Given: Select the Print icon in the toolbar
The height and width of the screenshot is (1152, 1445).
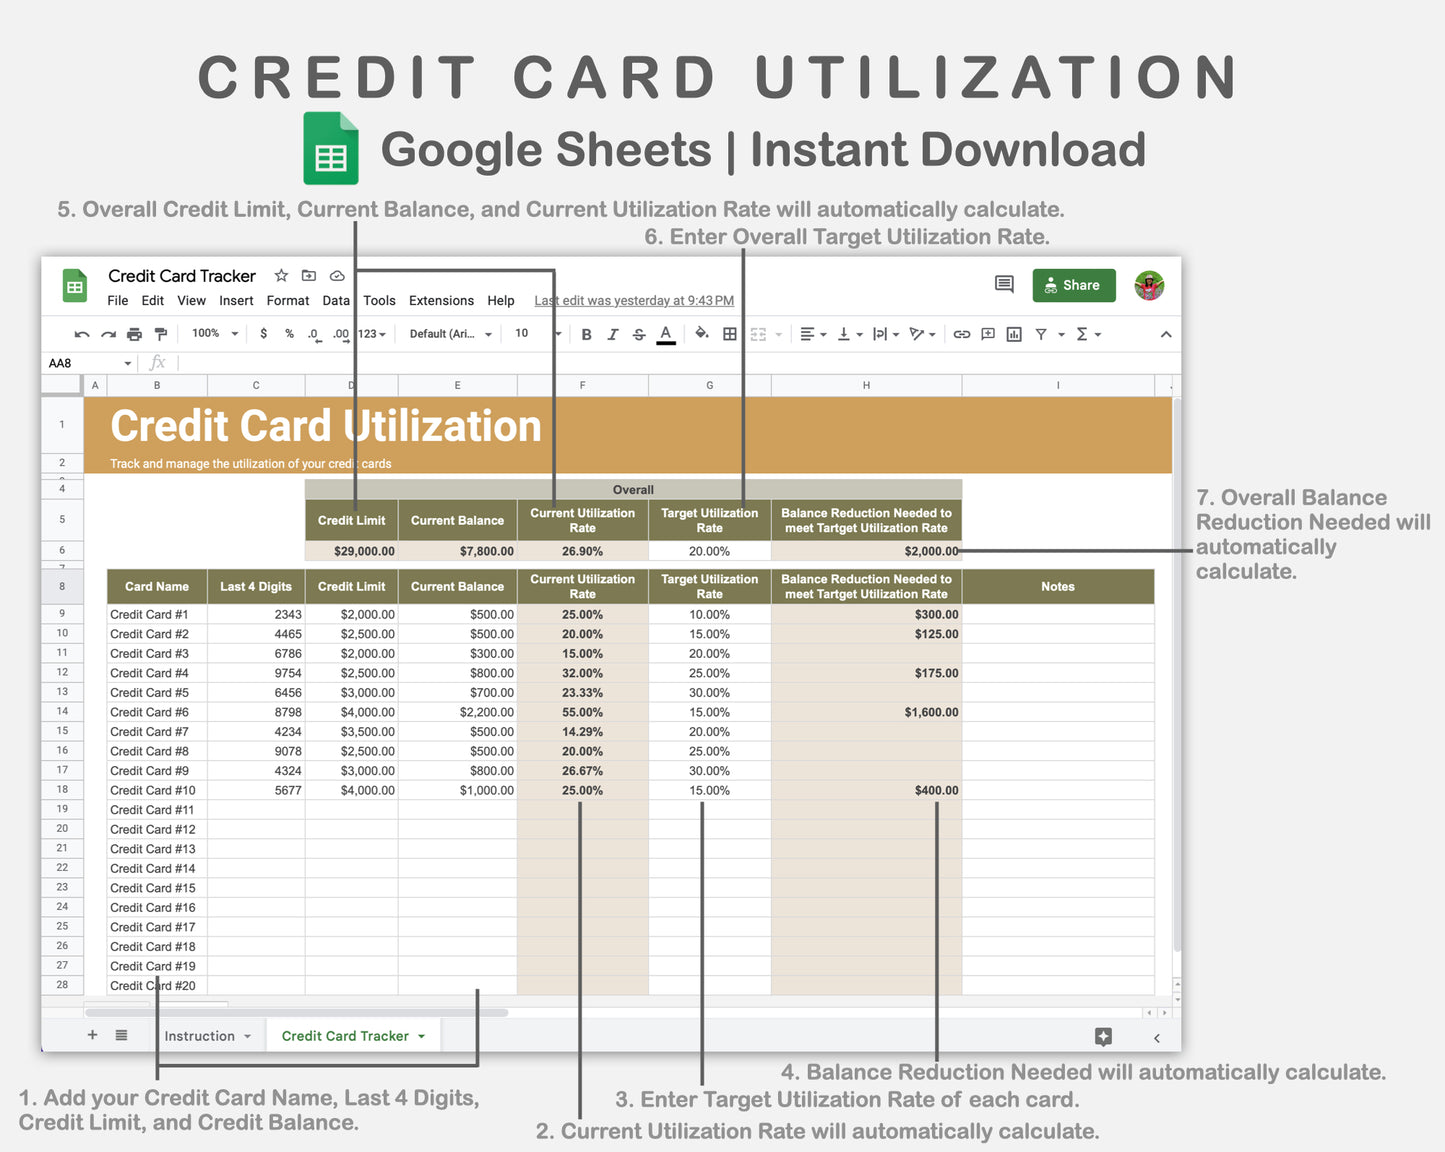Looking at the screenshot, I should [x=135, y=333].
